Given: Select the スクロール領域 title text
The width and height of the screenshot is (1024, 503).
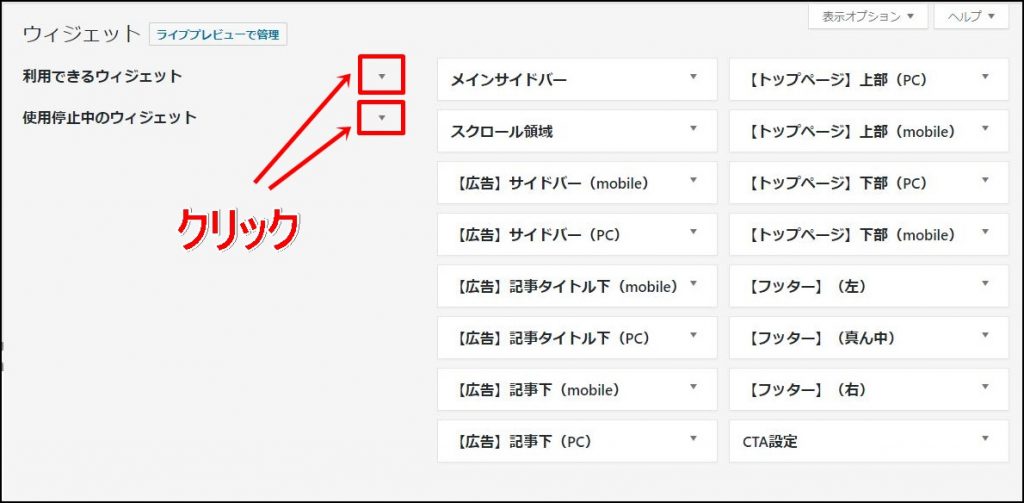Looking at the screenshot, I should point(502,132).
